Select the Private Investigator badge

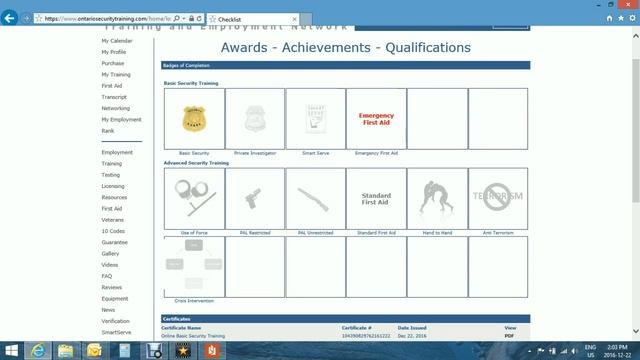(x=255, y=119)
